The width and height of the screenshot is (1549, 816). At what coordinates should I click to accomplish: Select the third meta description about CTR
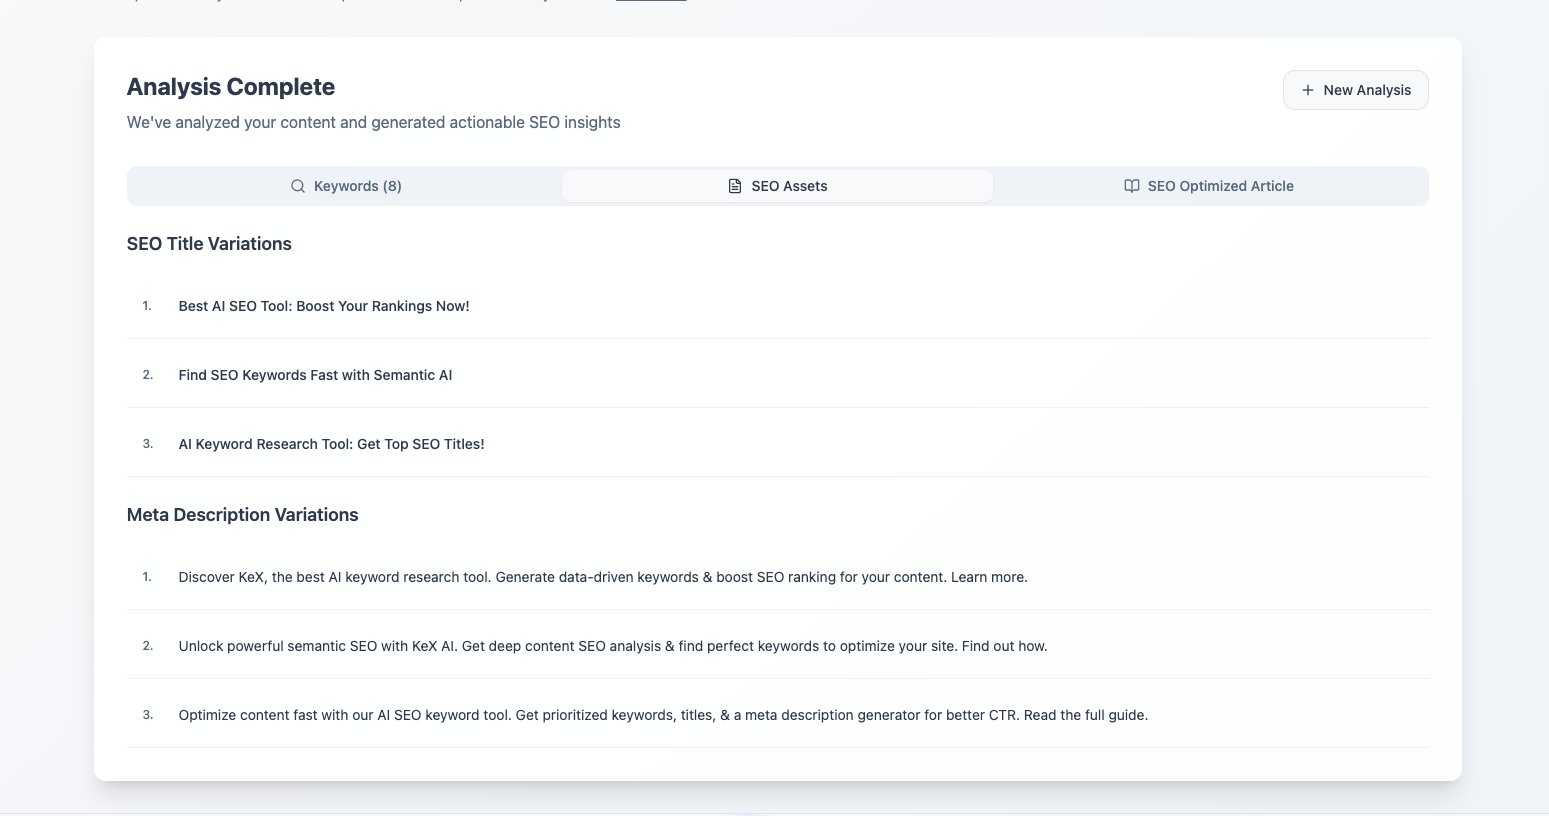[x=663, y=715]
